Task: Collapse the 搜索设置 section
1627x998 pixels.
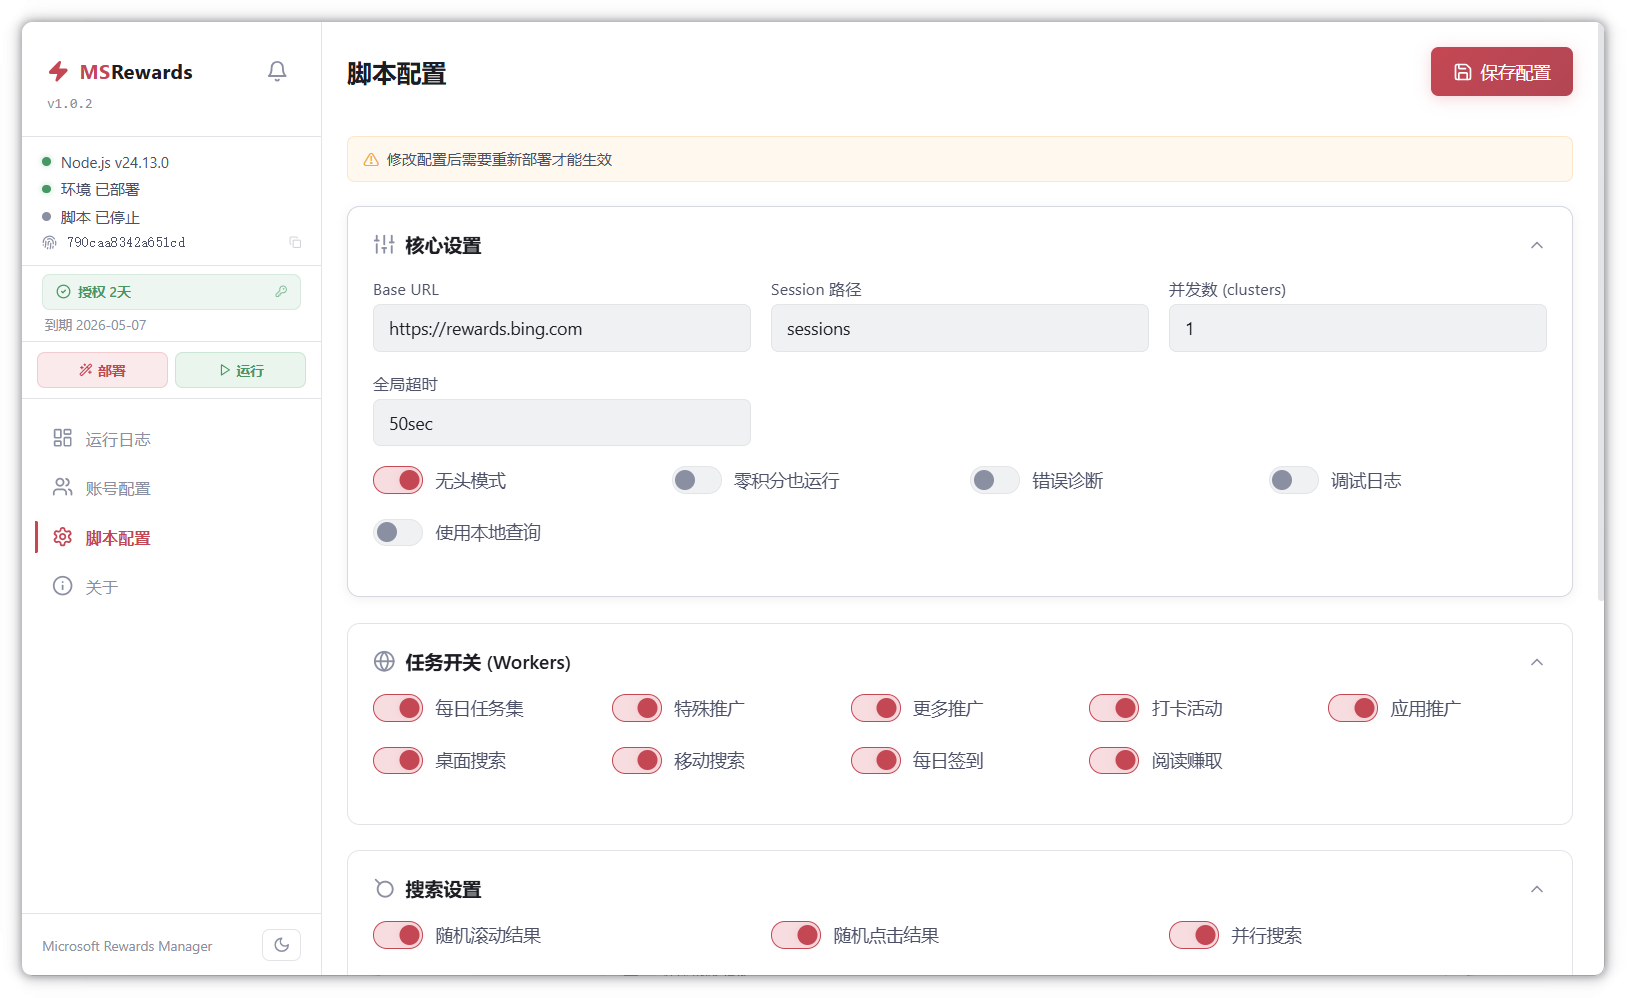Action: [x=1537, y=889]
